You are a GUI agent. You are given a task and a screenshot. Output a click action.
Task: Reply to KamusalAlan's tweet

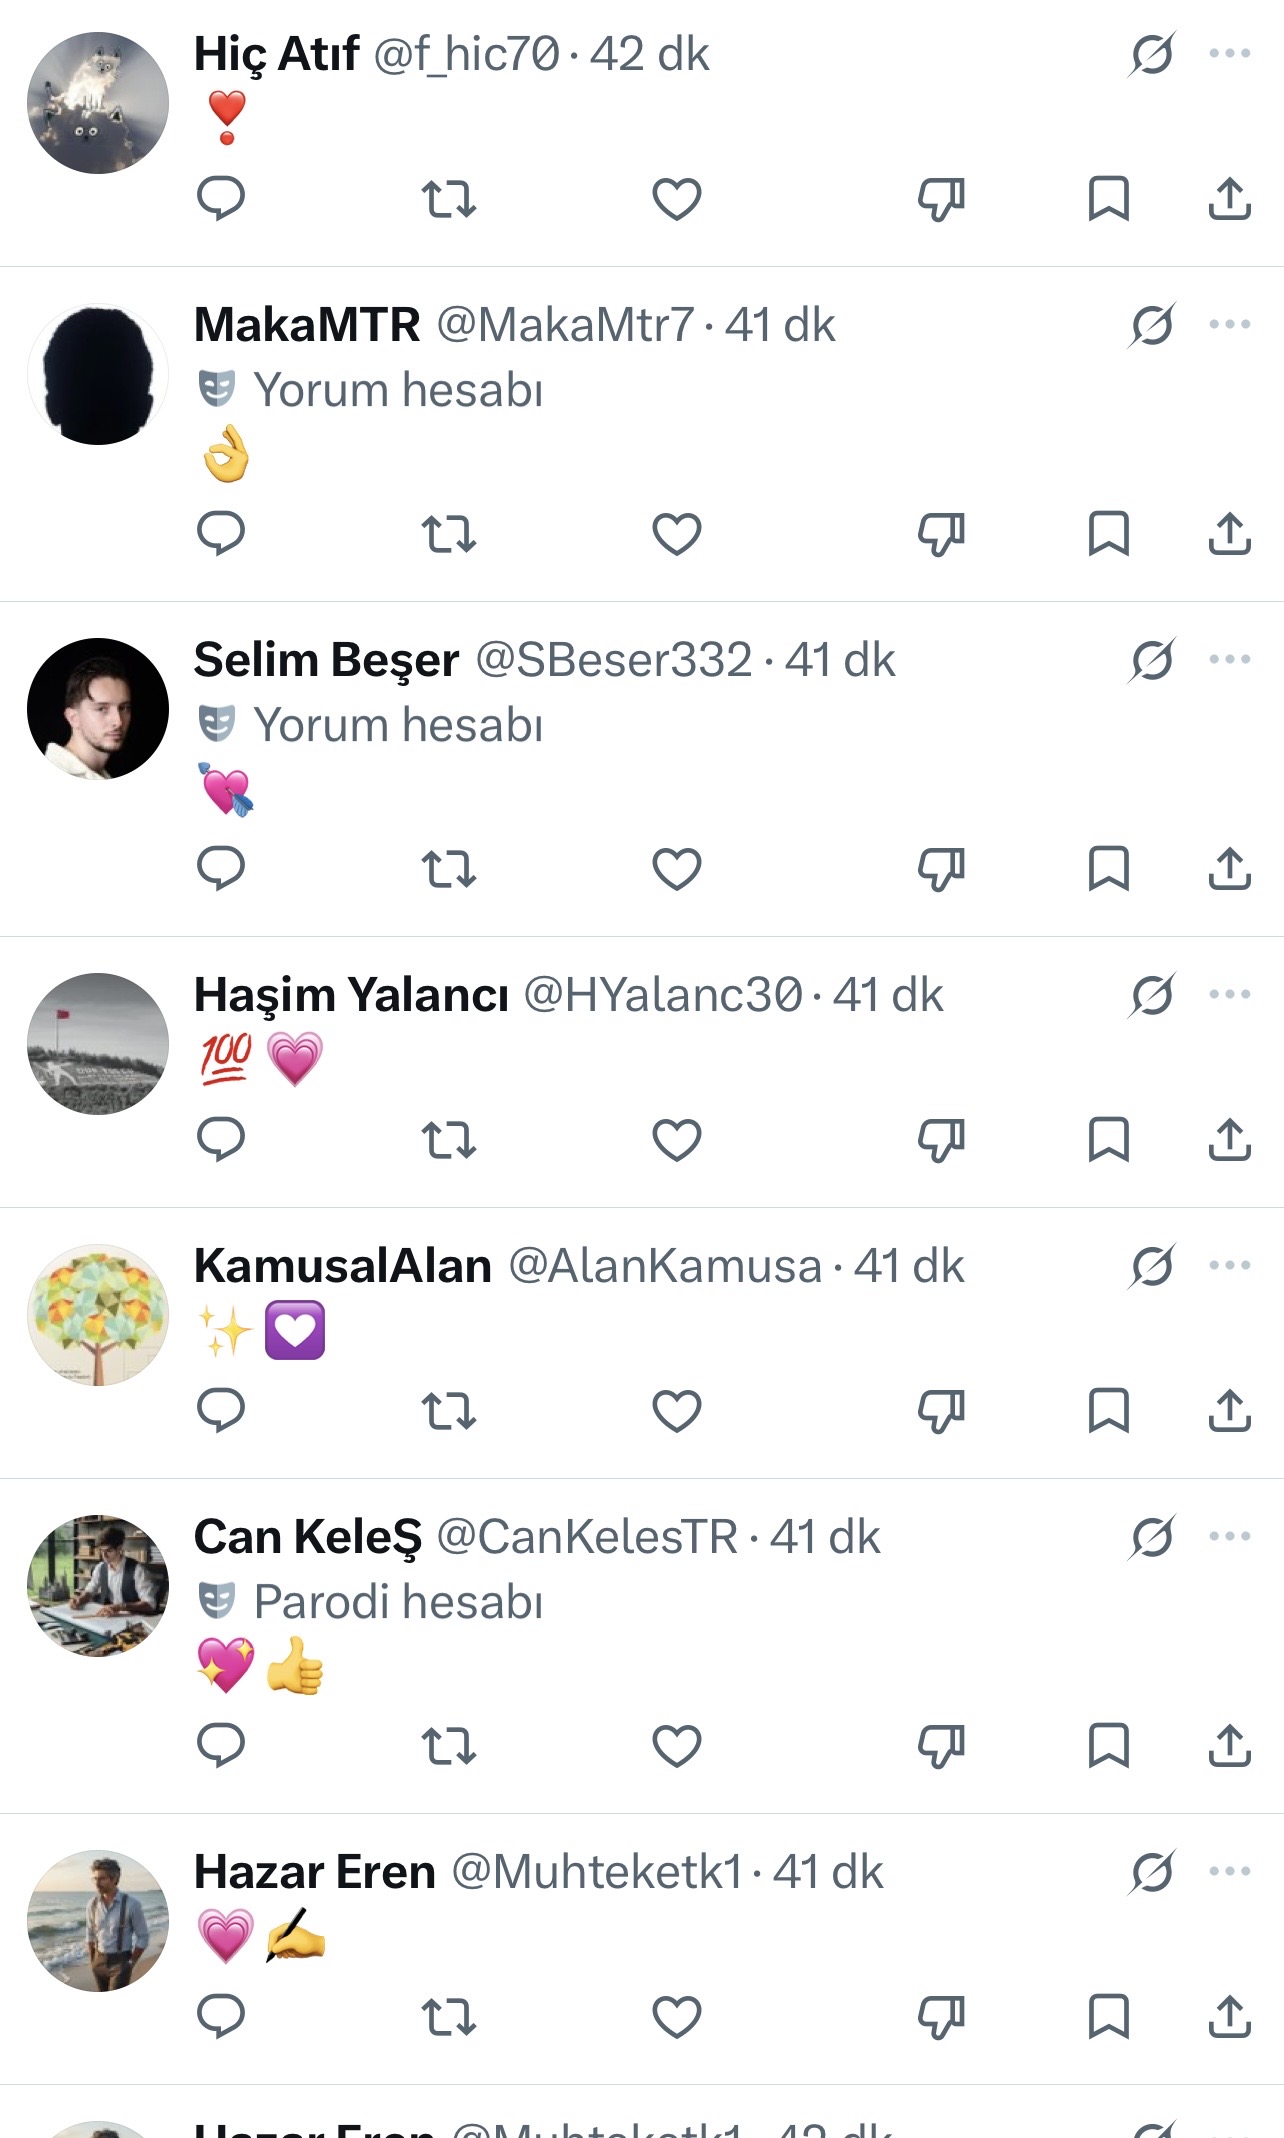click(221, 1410)
